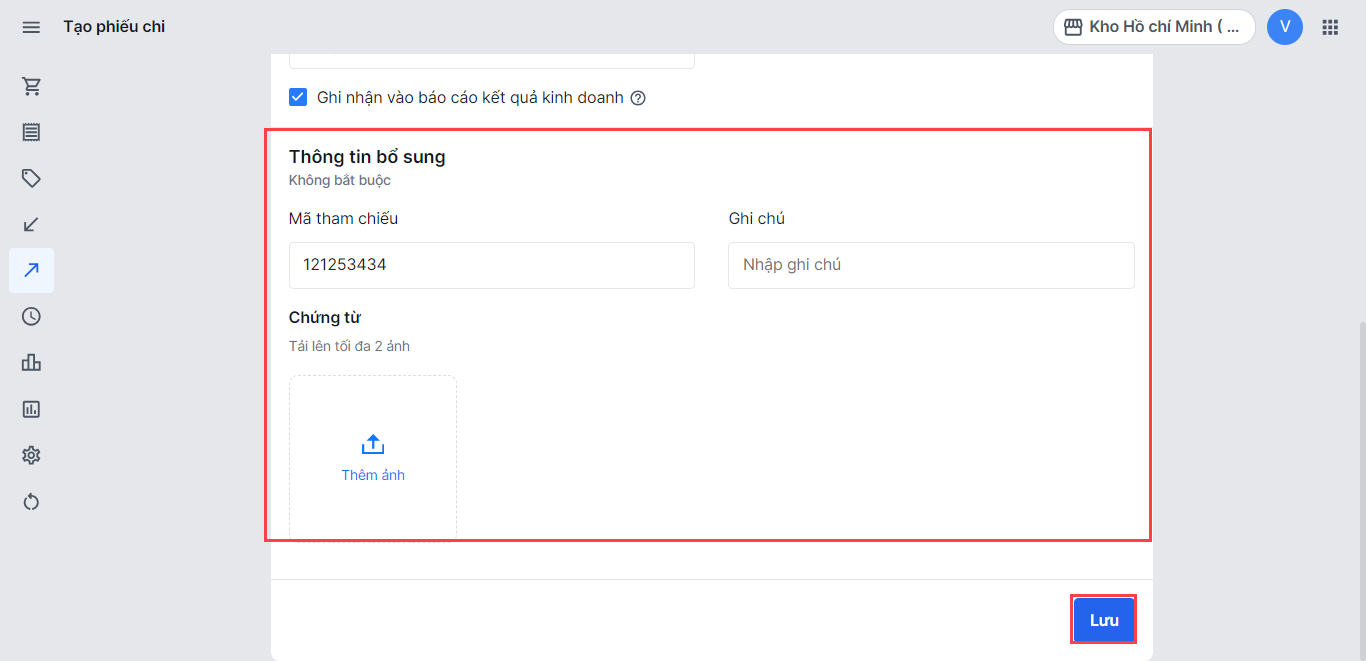Uncheck Ghi nhận vào báo cáo checkbox

(298, 97)
